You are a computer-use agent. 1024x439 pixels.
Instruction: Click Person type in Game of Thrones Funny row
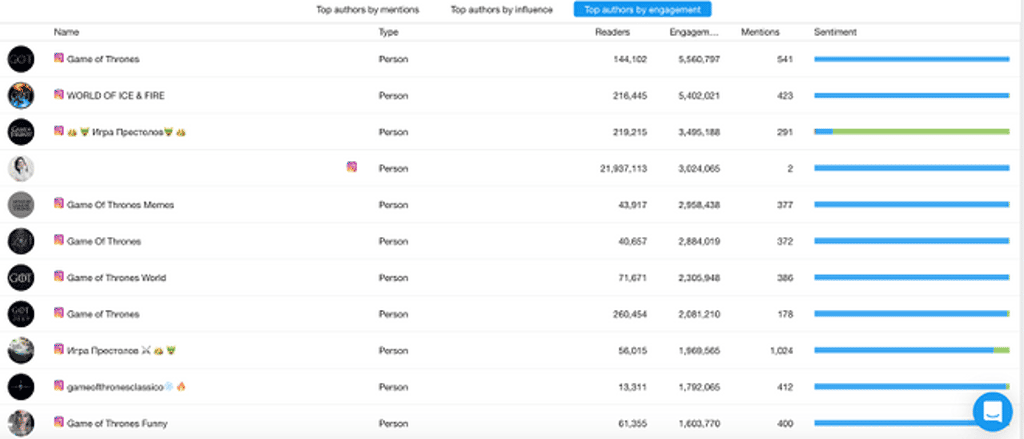coord(393,423)
